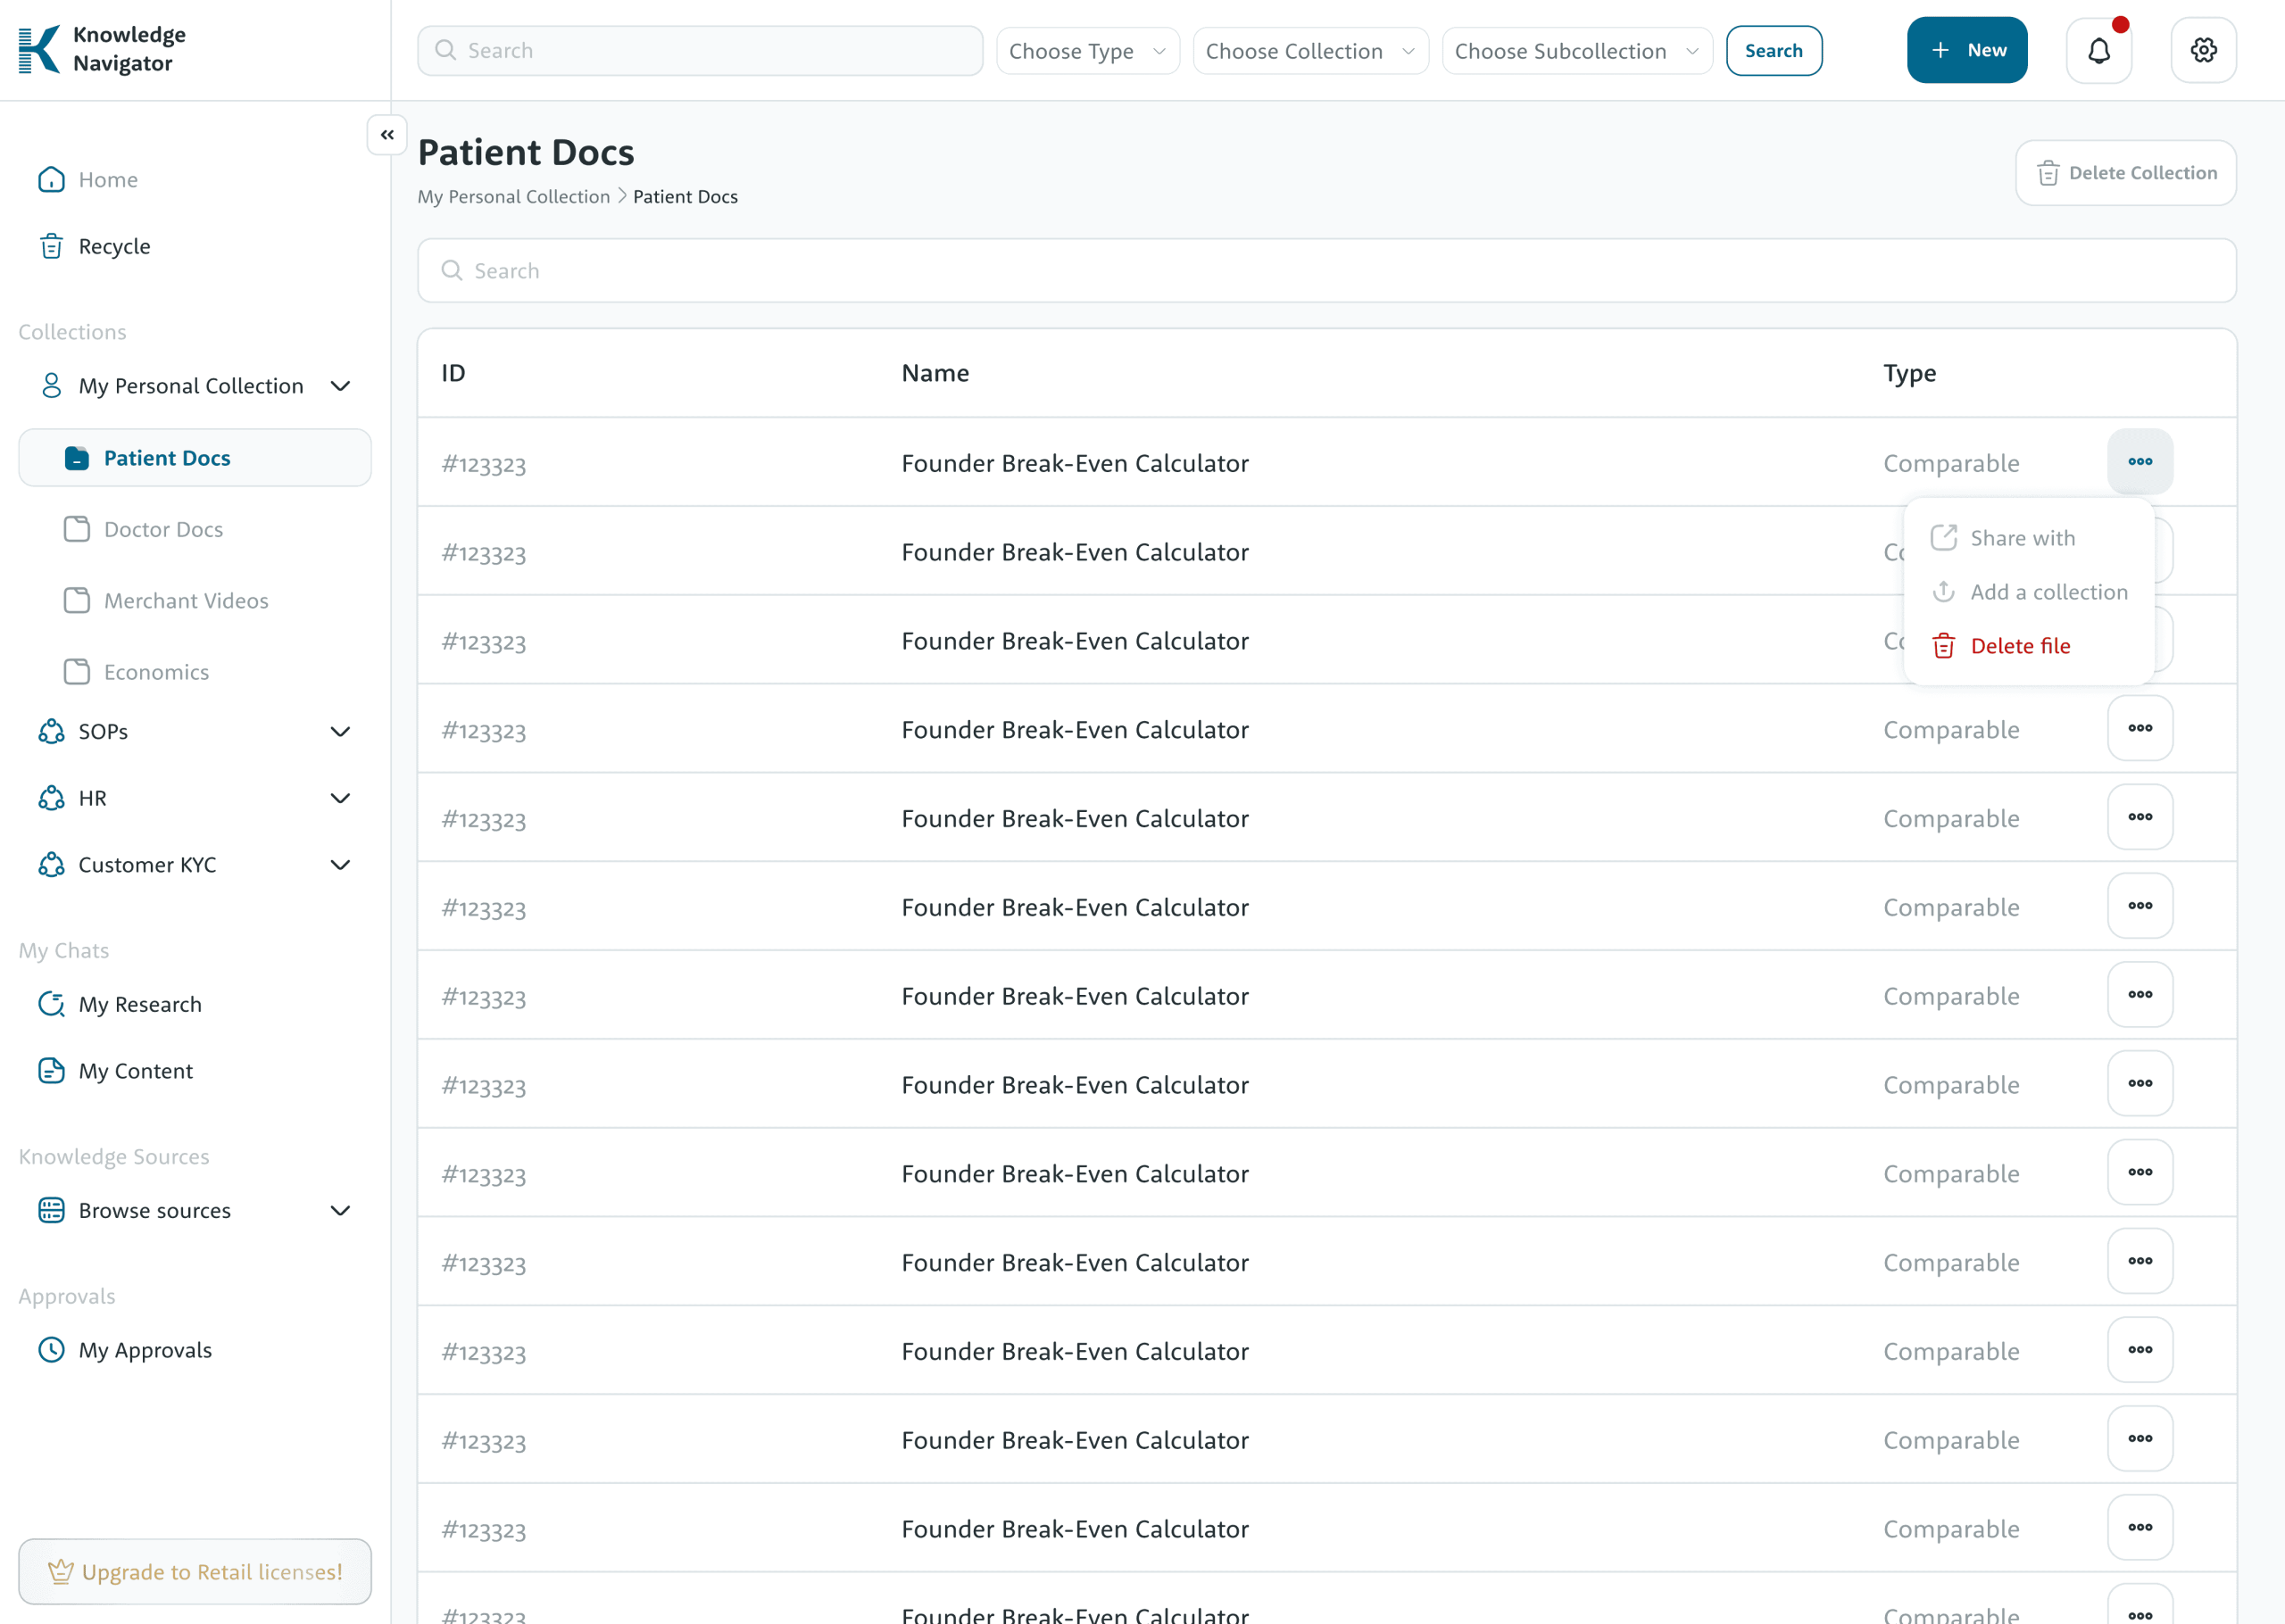Image resolution: width=2285 pixels, height=1624 pixels.
Task: Collapse the sidebar with double-chevron button
Action: point(387,135)
